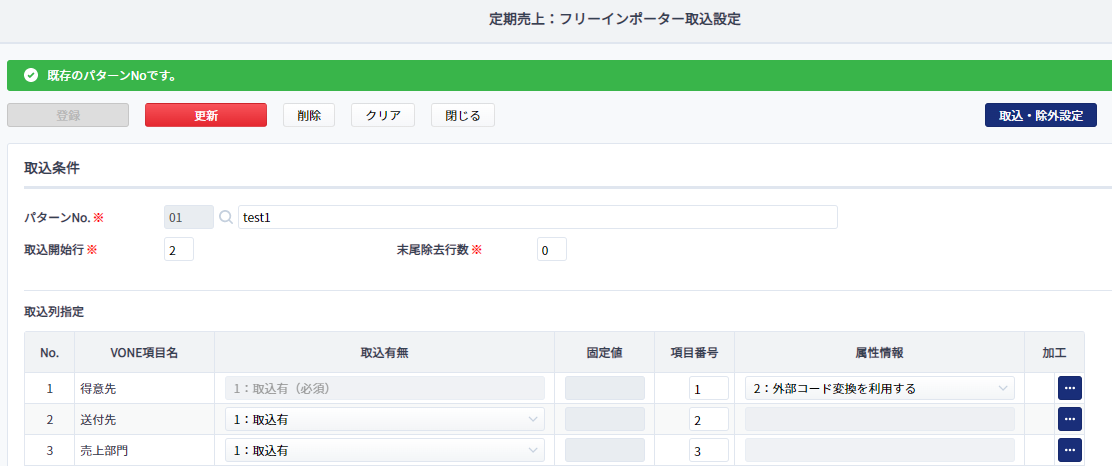Click disabled 属性情報 field for 売上部門 row

(x=879, y=450)
